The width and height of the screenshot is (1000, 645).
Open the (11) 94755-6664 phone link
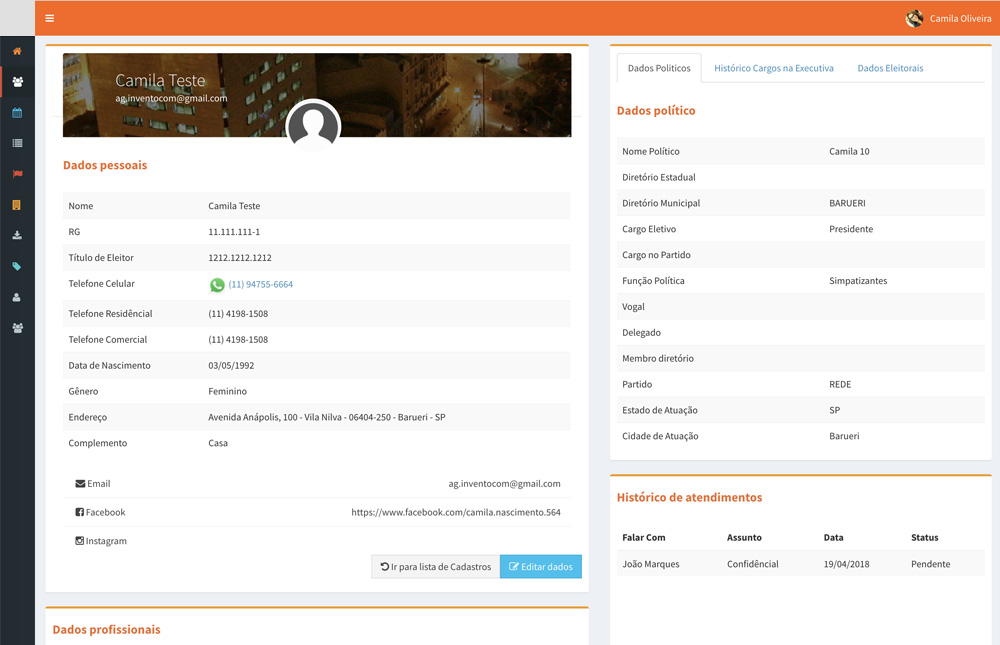coord(260,285)
